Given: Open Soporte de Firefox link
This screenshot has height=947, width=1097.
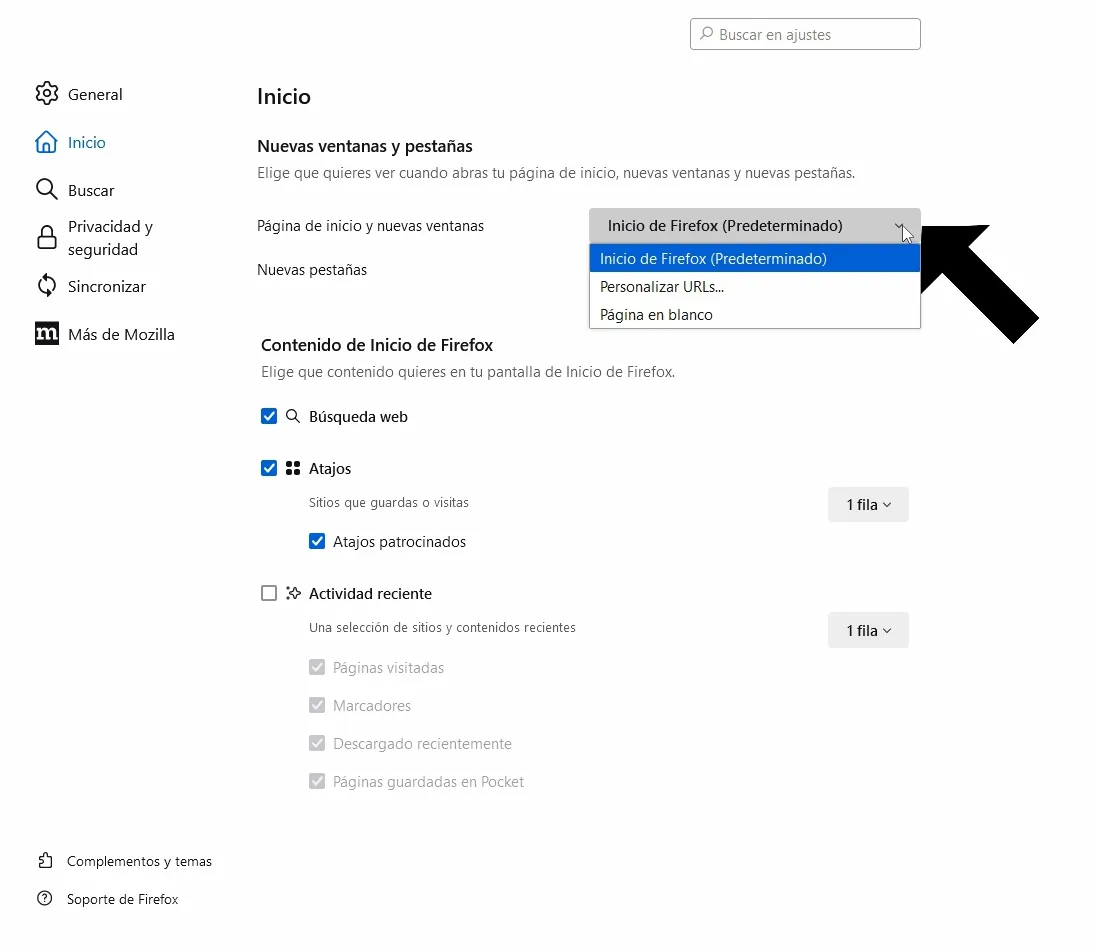Looking at the screenshot, I should 122,899.
